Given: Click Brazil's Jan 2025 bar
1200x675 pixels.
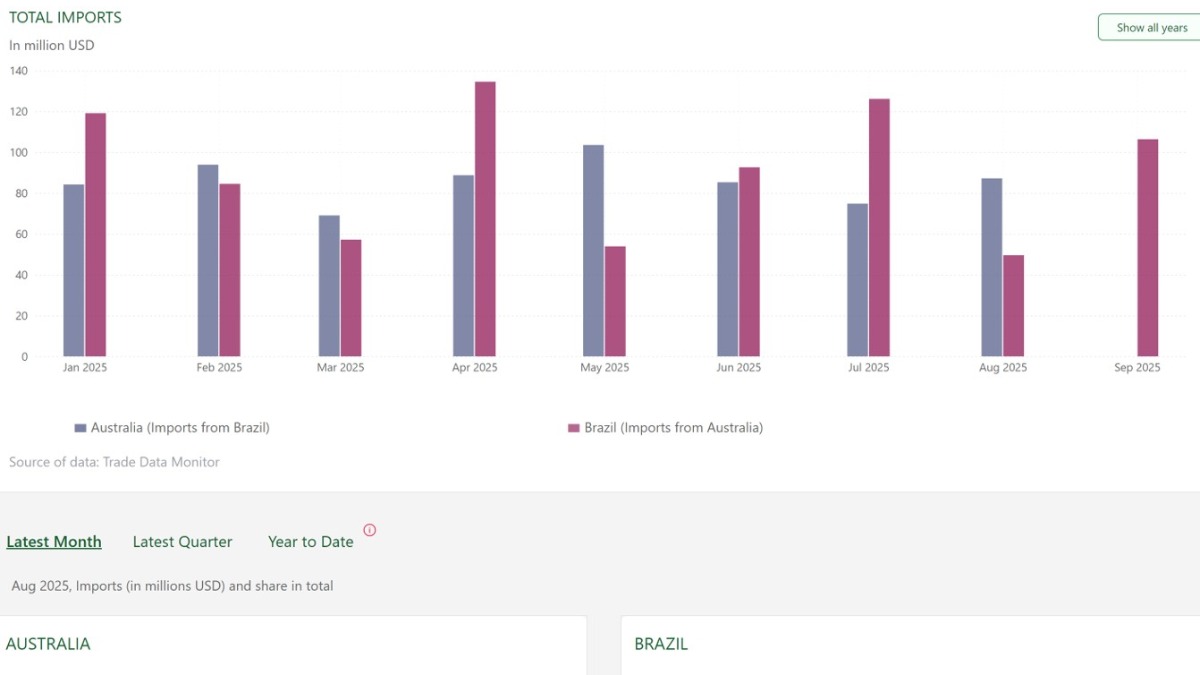Looking at the screenshot, I should tap(95, 235).
